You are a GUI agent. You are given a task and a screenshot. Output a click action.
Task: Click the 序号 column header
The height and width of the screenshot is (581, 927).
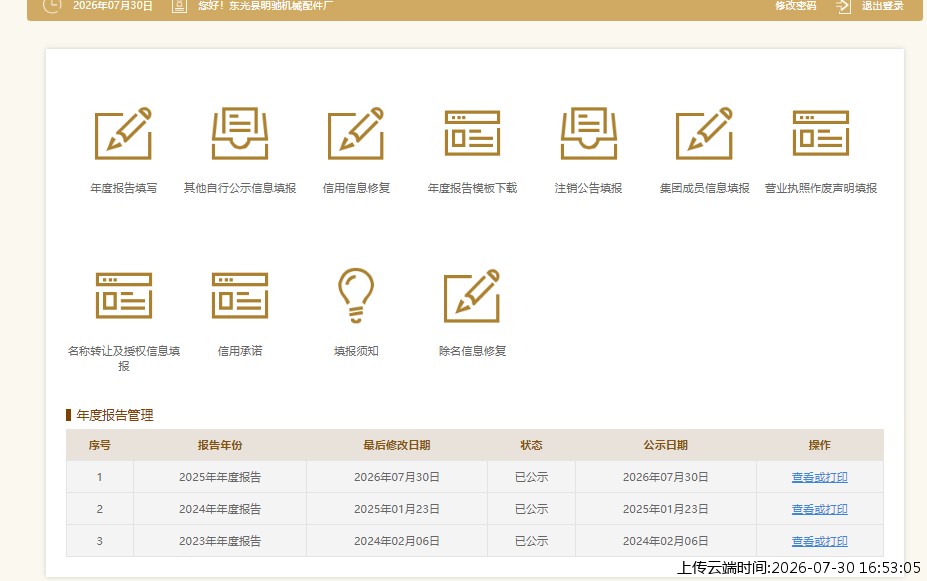click(x=99, y=445)
